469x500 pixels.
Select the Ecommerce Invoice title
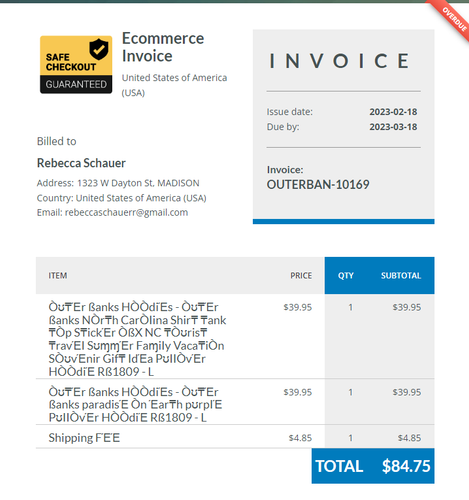(163, 47)
